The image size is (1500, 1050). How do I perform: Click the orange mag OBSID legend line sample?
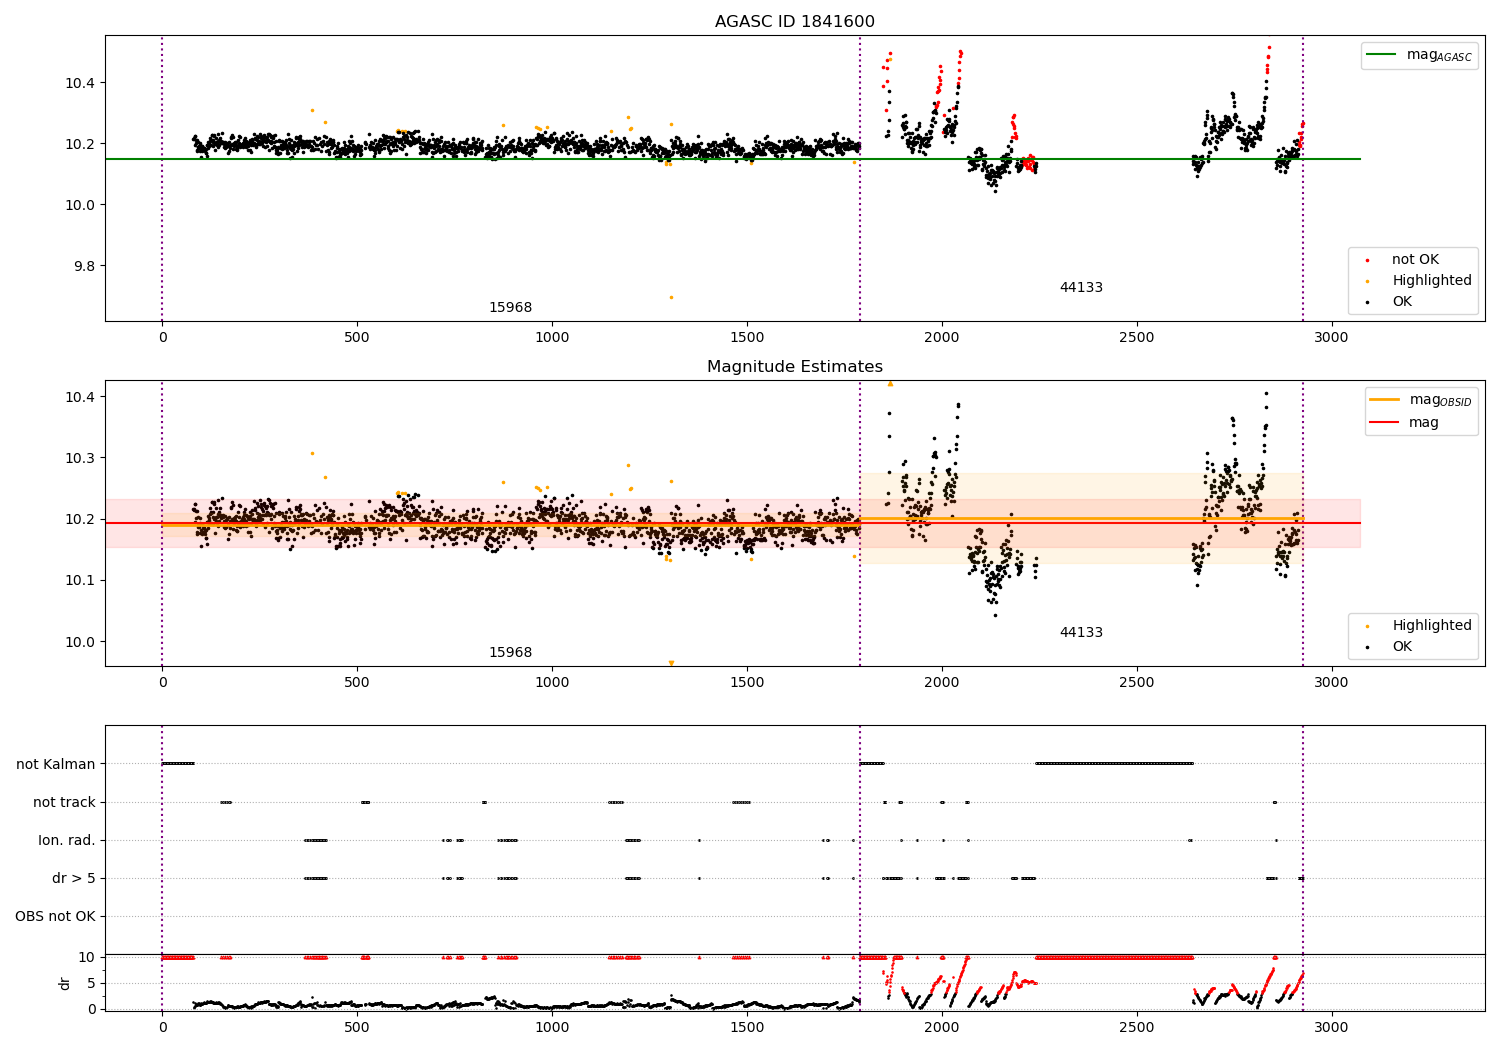(1385, 400)
